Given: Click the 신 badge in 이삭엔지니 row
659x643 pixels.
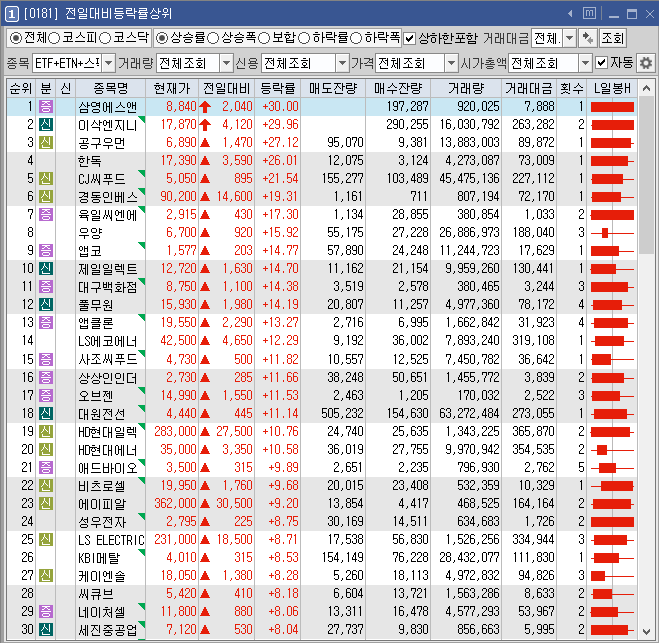Looking at the screenshot, I should 46,124.
